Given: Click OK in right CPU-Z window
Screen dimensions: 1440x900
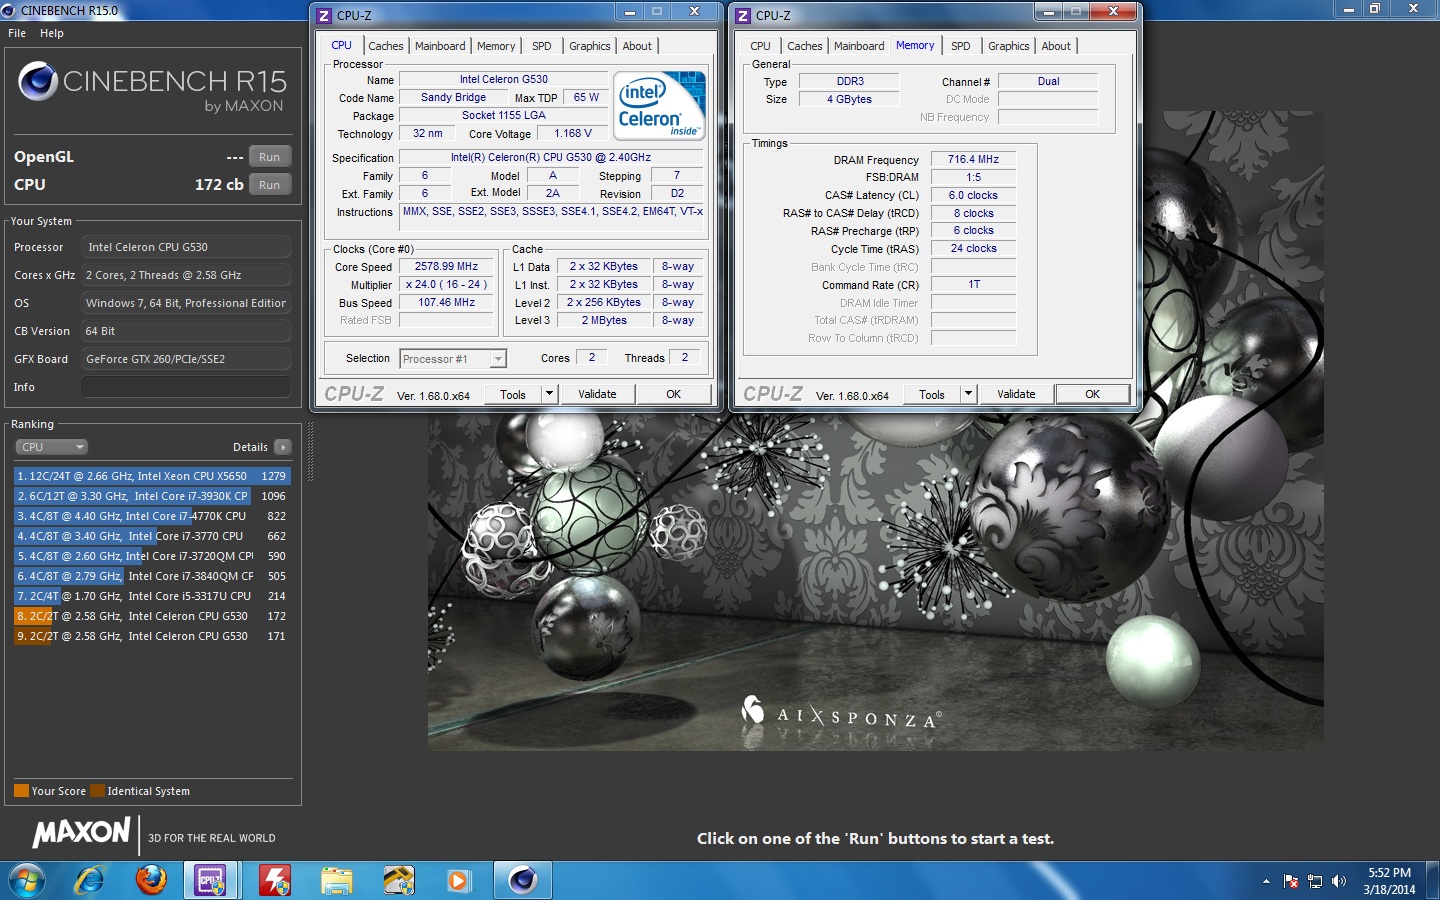Looking at the screenshot, I should [1093, 394].
